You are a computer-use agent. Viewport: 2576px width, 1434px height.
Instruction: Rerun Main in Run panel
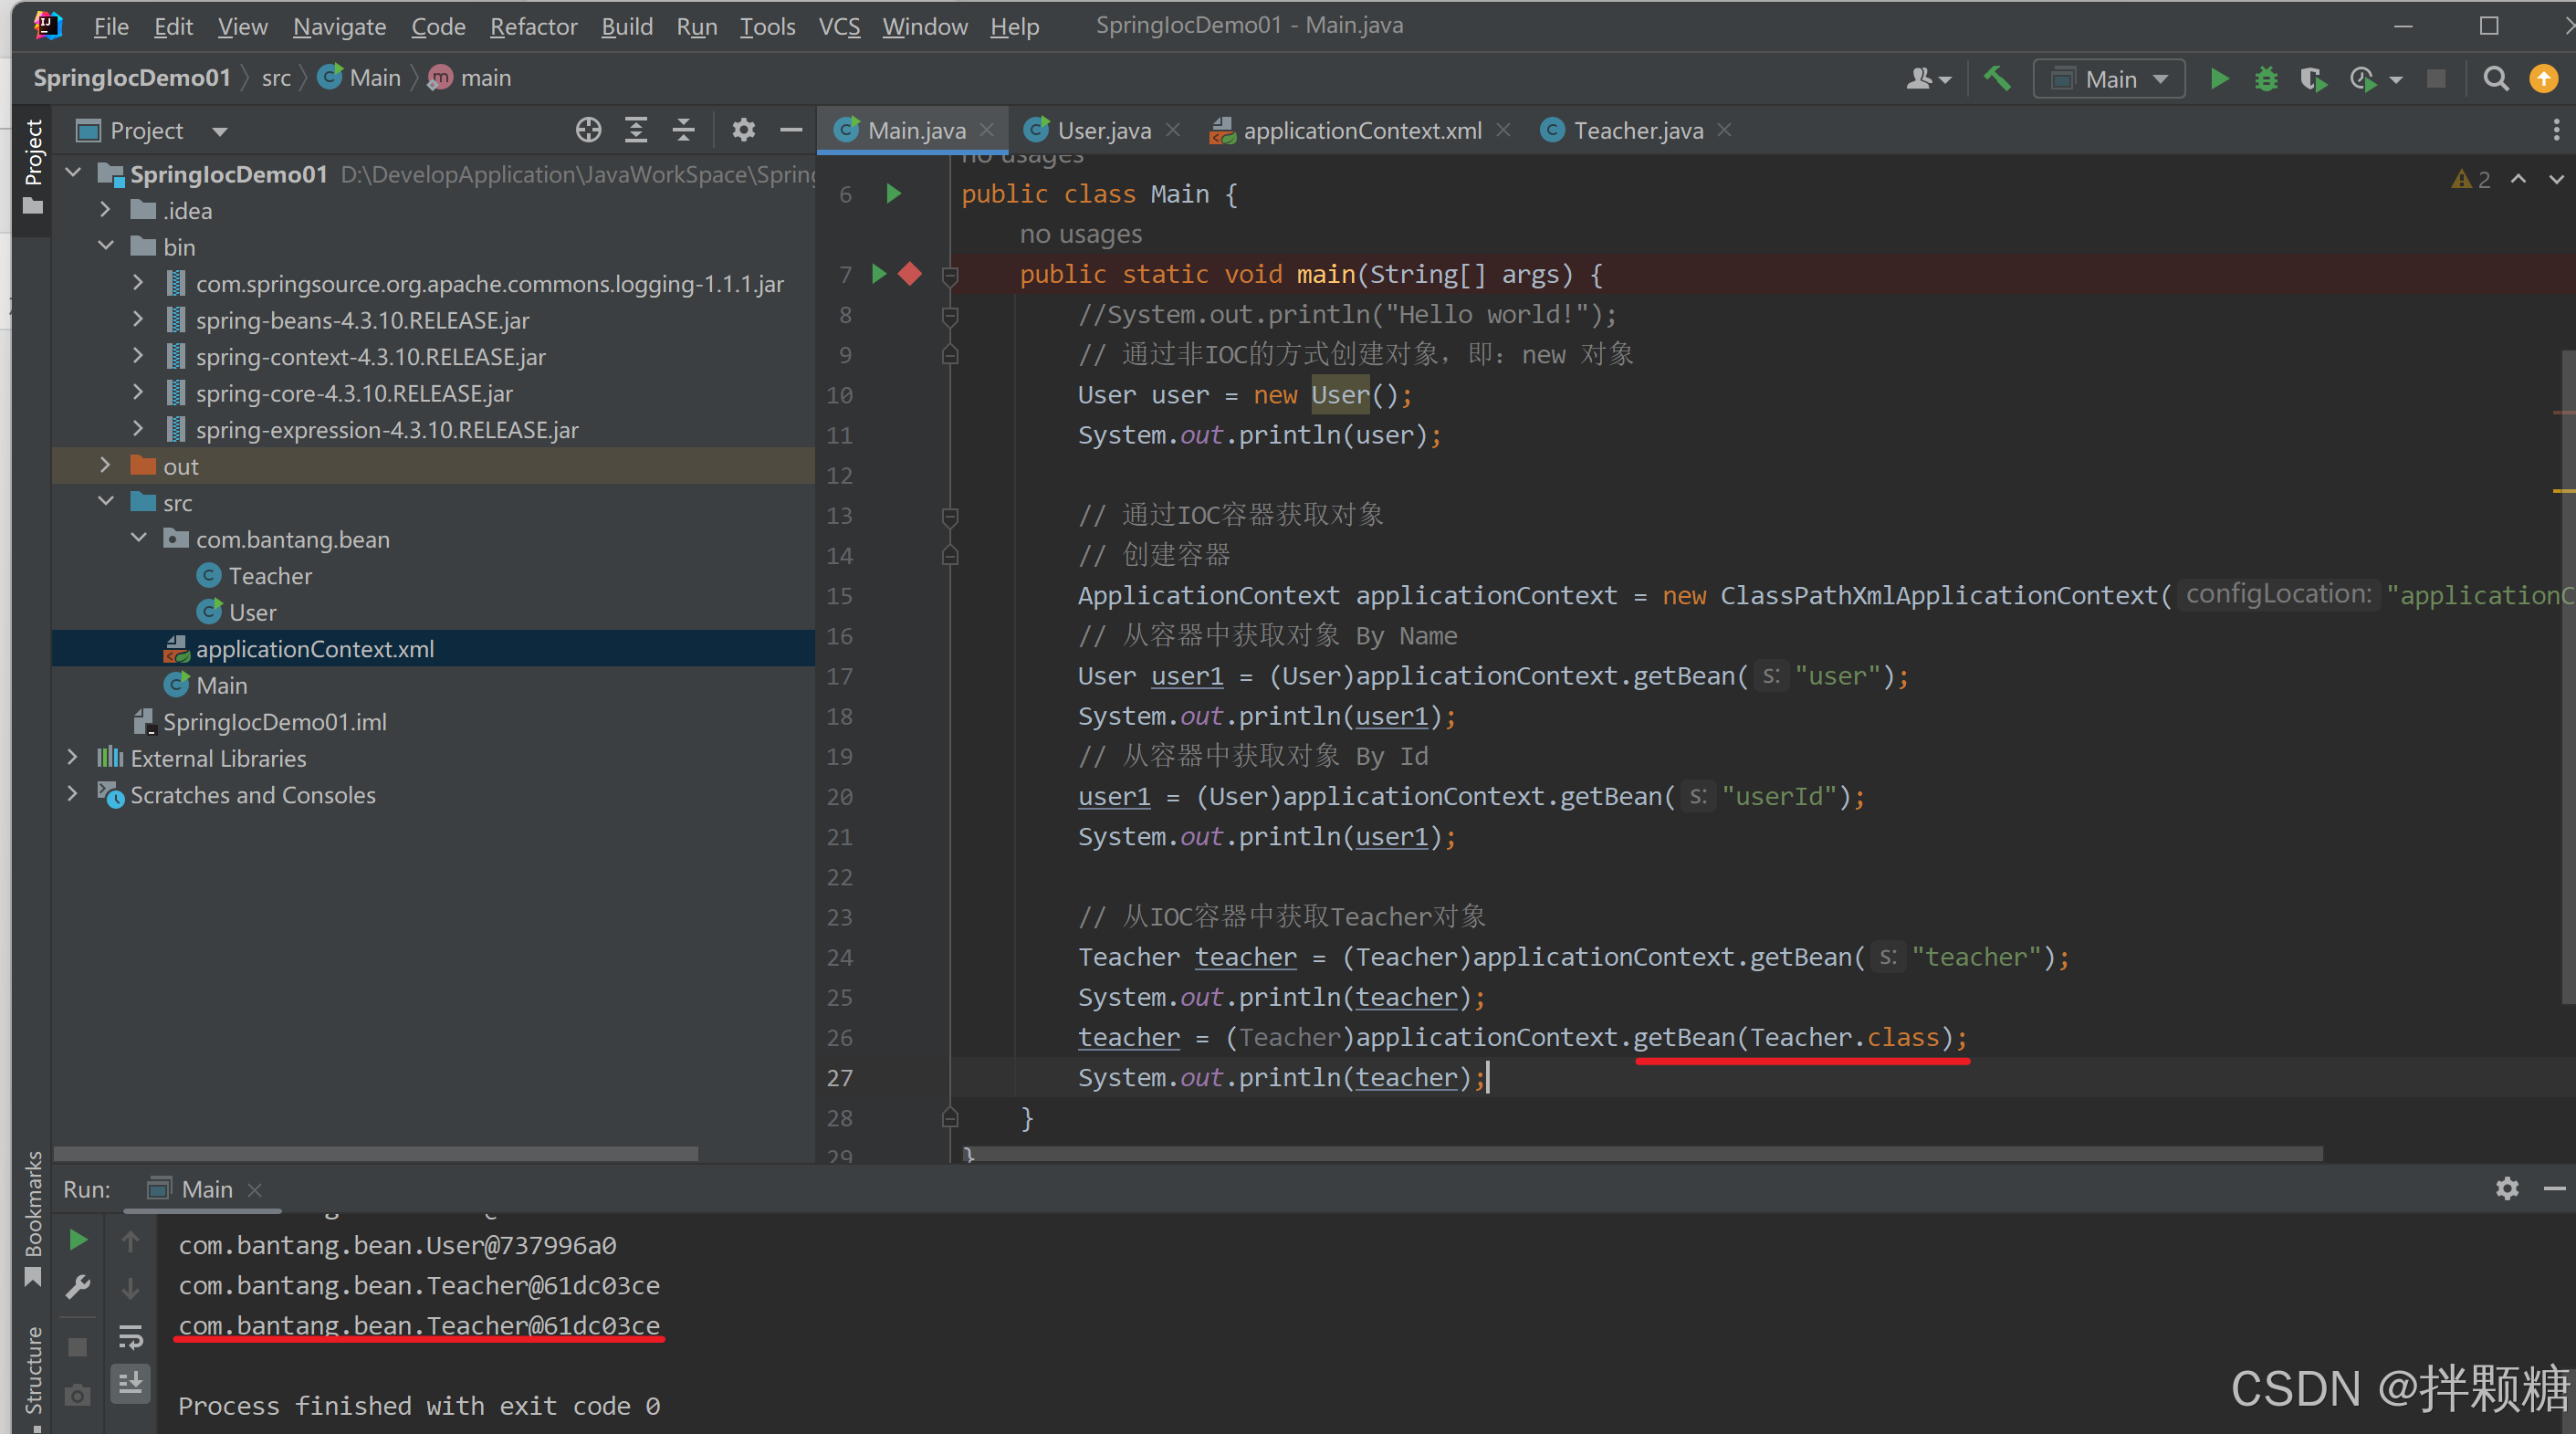point(78,1240)
